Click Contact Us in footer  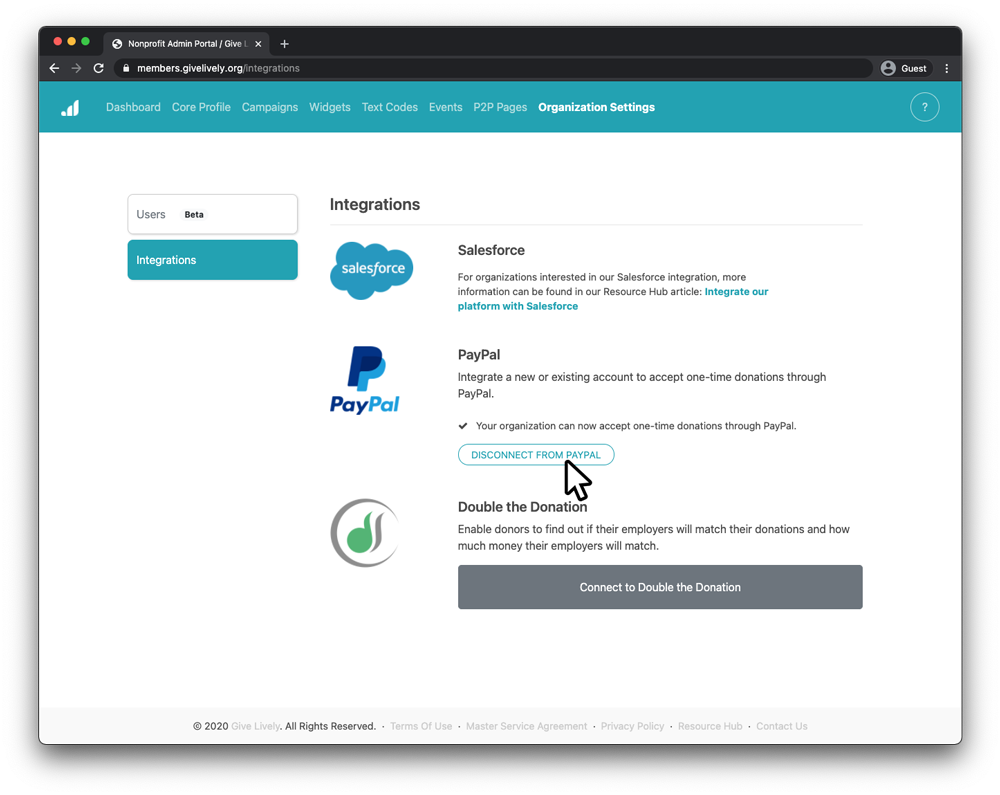[x=781, y=726]
